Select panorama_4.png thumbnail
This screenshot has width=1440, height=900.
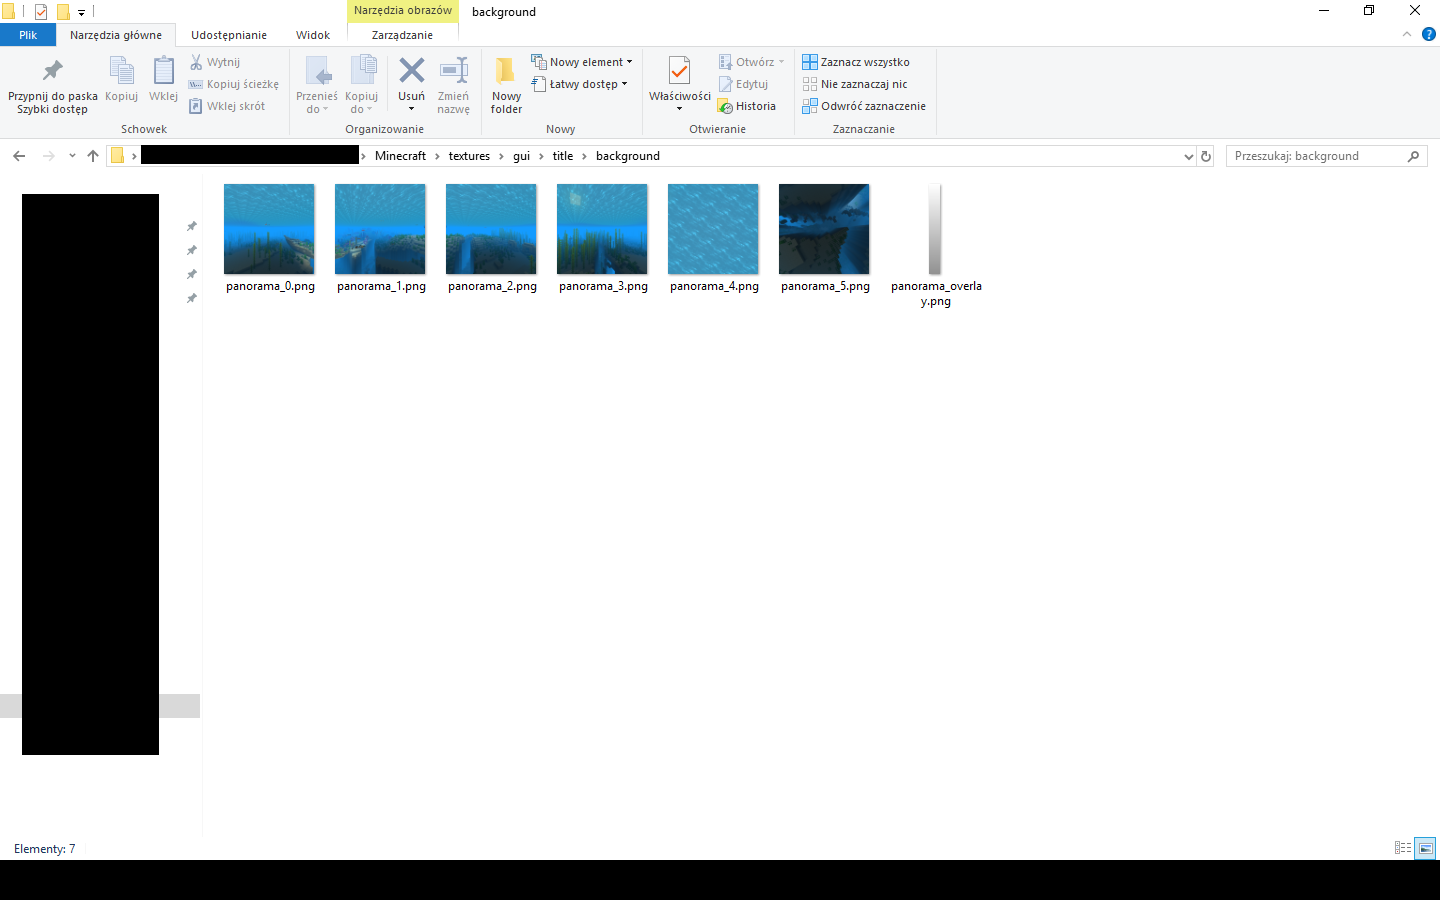[x=713, y=229]
